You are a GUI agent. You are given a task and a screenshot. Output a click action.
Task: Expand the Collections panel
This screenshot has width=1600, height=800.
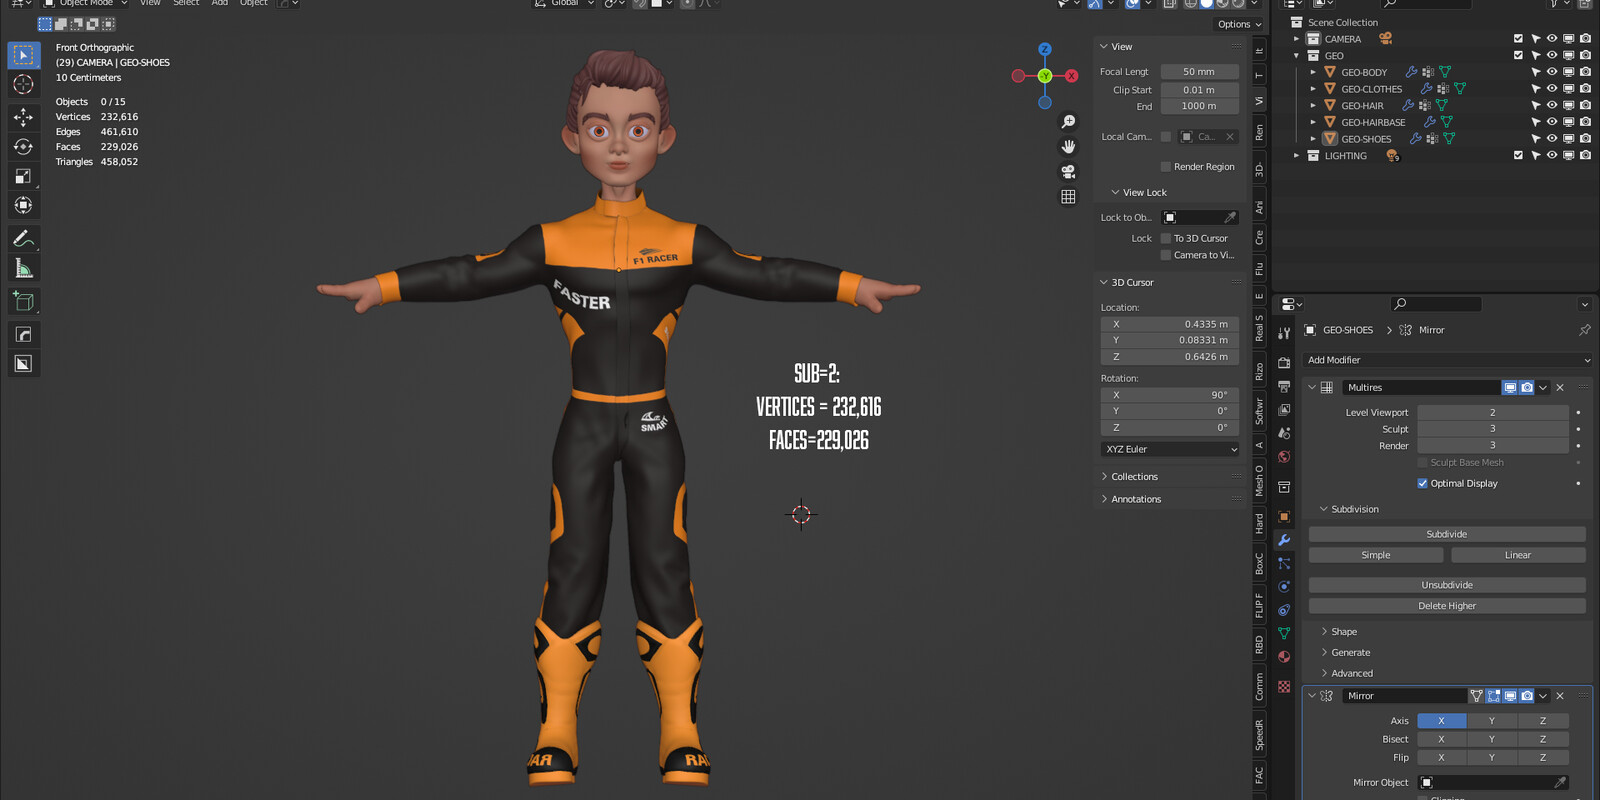[x=1134, y=477]
